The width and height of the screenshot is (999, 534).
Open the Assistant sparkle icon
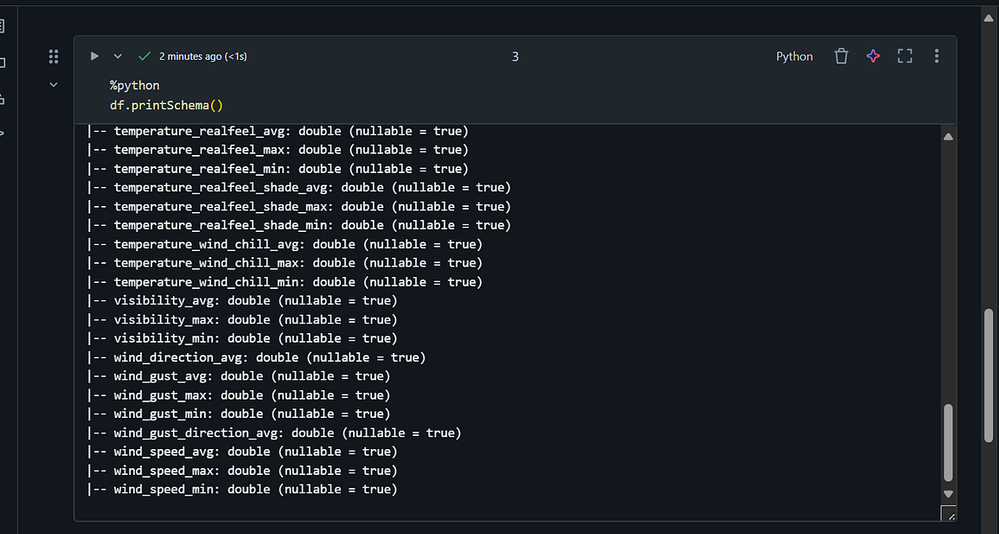(x=873, y=57)
